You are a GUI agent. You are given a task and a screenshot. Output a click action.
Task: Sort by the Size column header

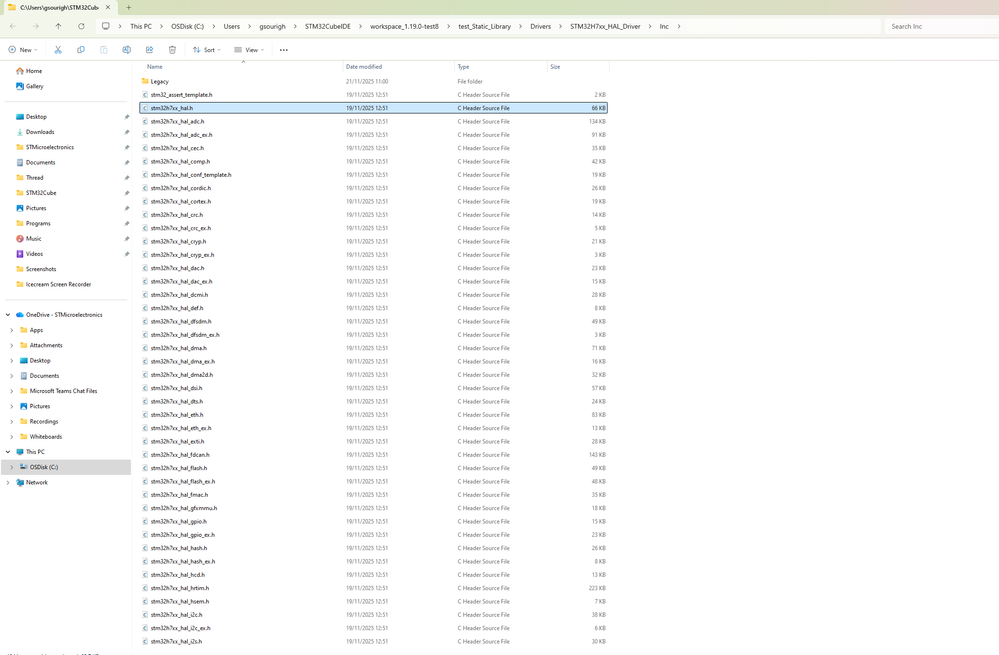(578, 67)
